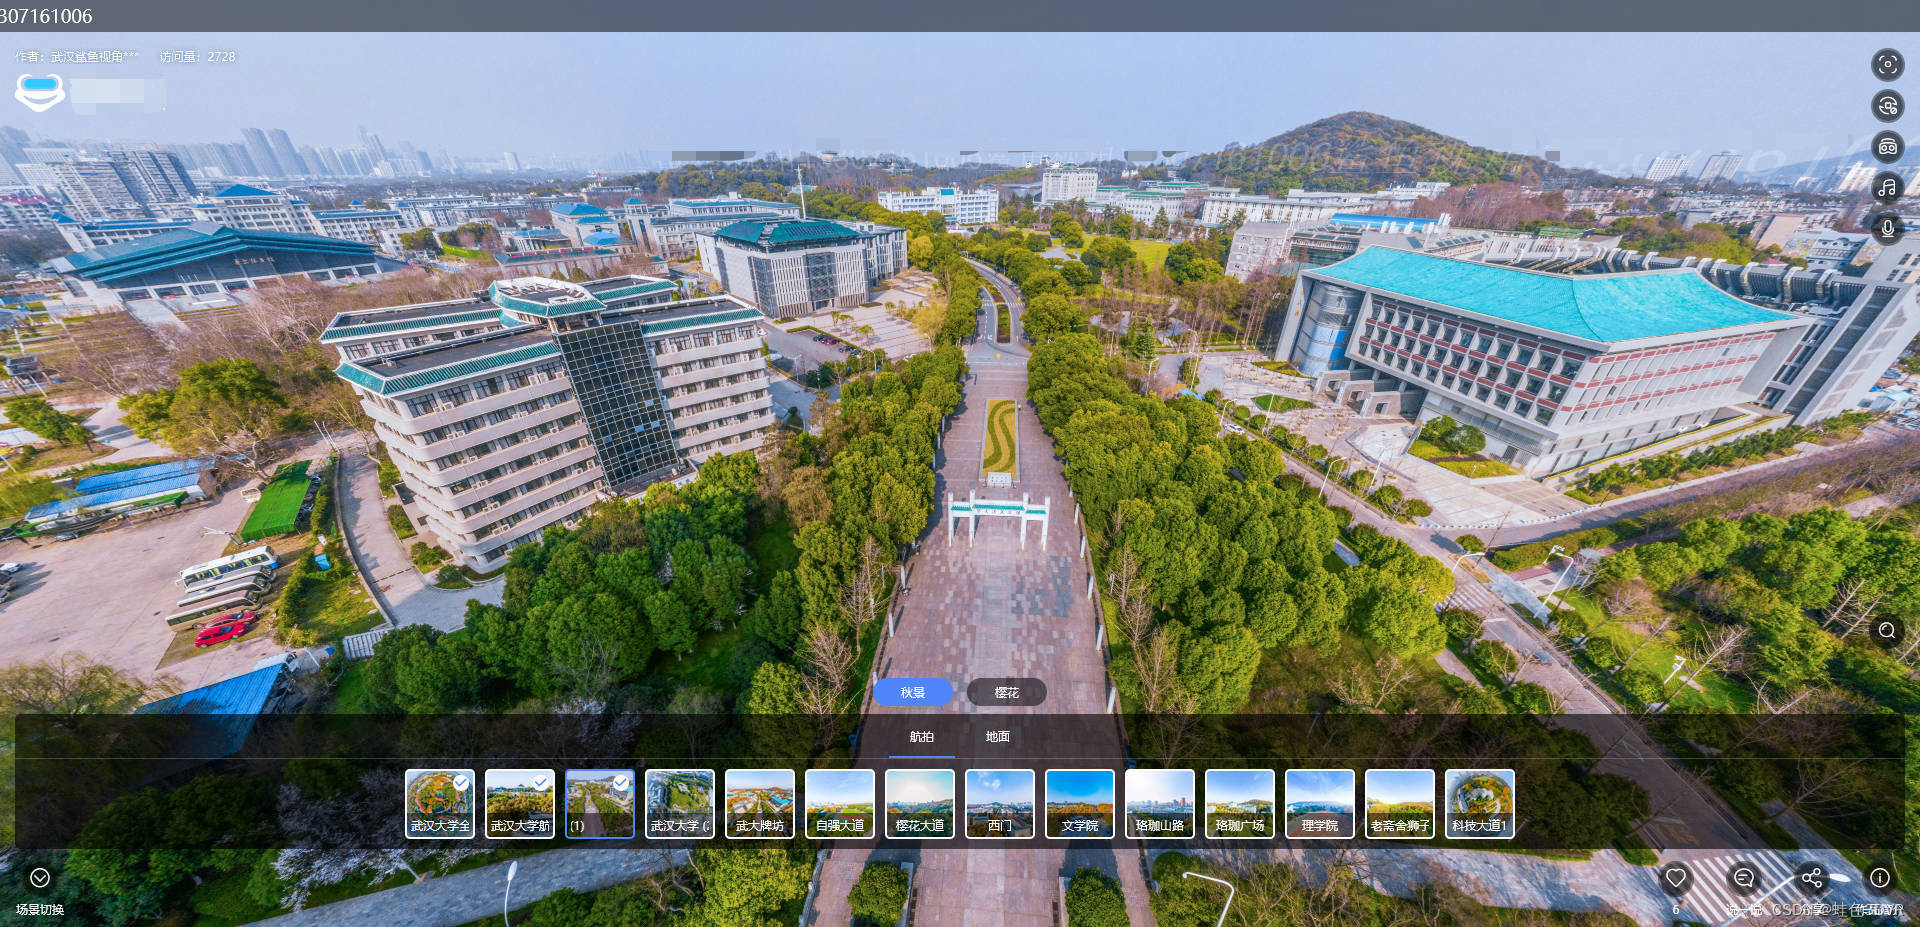1920x927 pixels.
Task: Open the 自强大道 scene thumbnail
Action: pyautogui.click(x=840, y=804)
